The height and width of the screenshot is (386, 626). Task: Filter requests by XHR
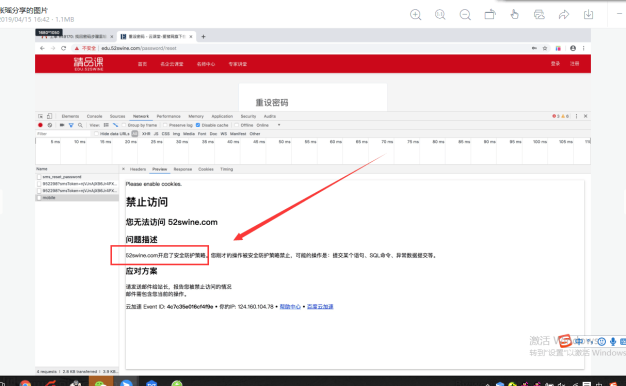(x=146, y=134)
